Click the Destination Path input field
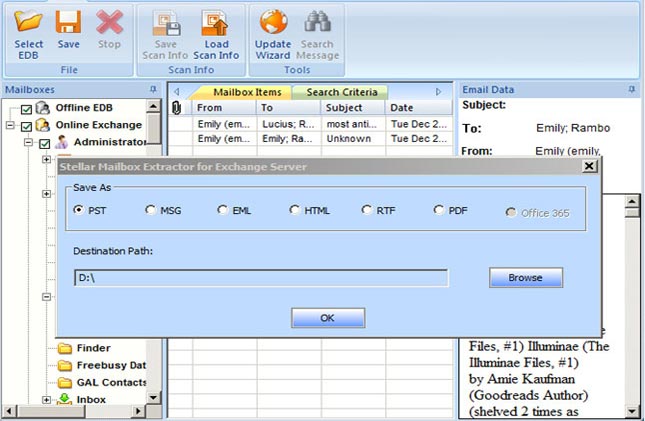645x421 pixels. point(261,278)
